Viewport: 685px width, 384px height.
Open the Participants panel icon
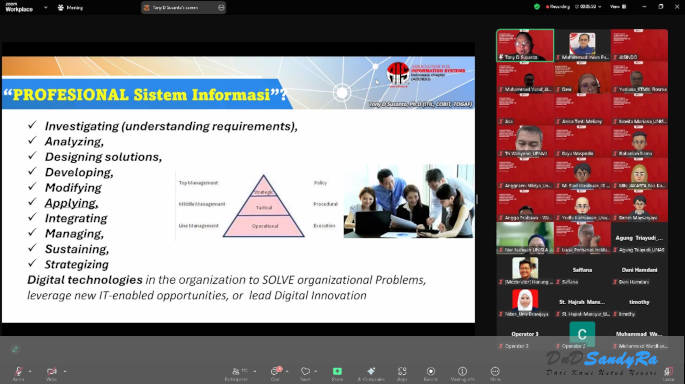coord(236,372)
